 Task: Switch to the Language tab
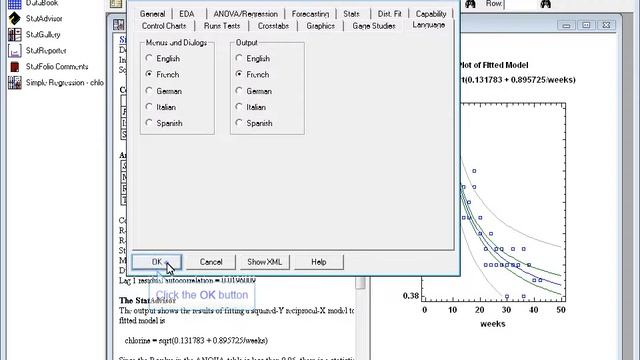pos(428,25)
